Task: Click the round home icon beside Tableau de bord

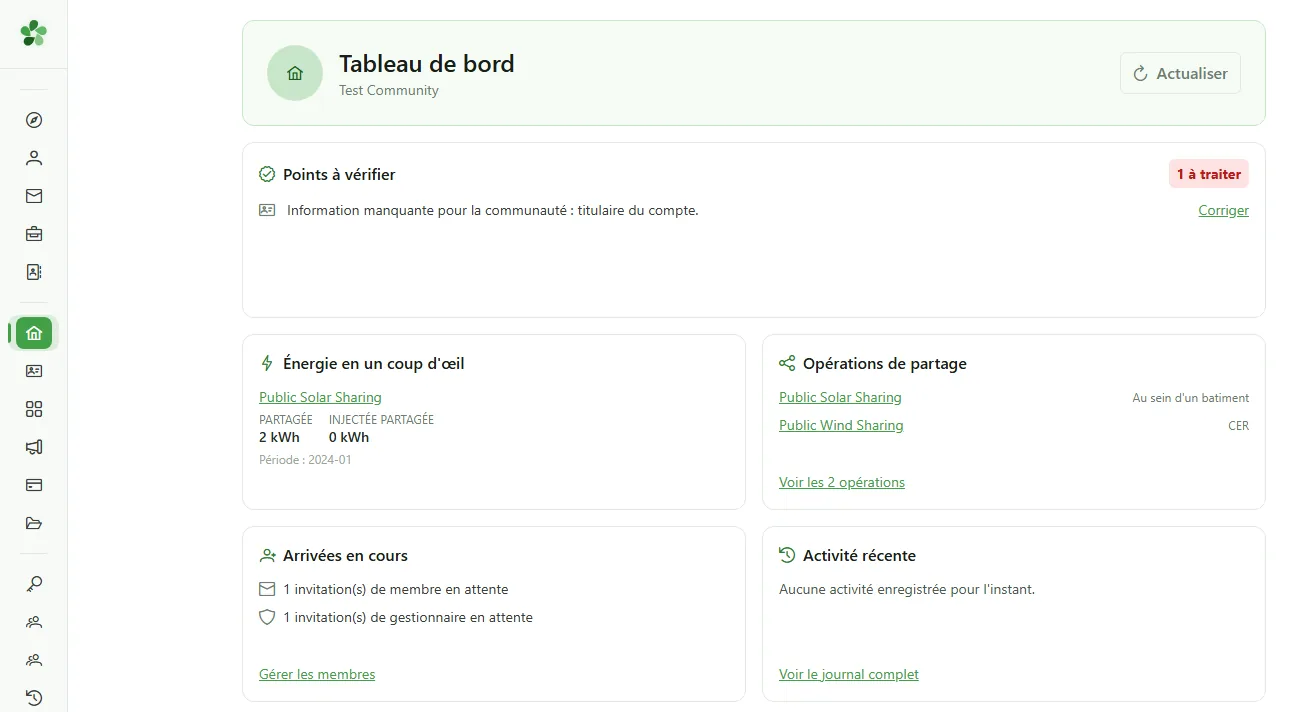Action: tap(295, 73)
